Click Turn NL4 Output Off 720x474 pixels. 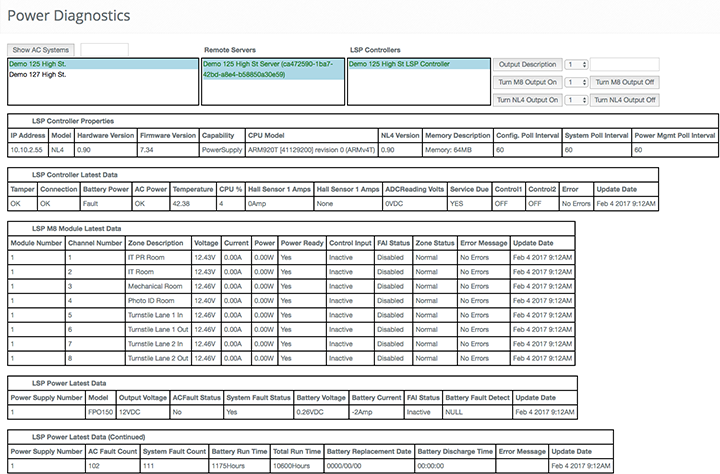click(x=624, y=100)
